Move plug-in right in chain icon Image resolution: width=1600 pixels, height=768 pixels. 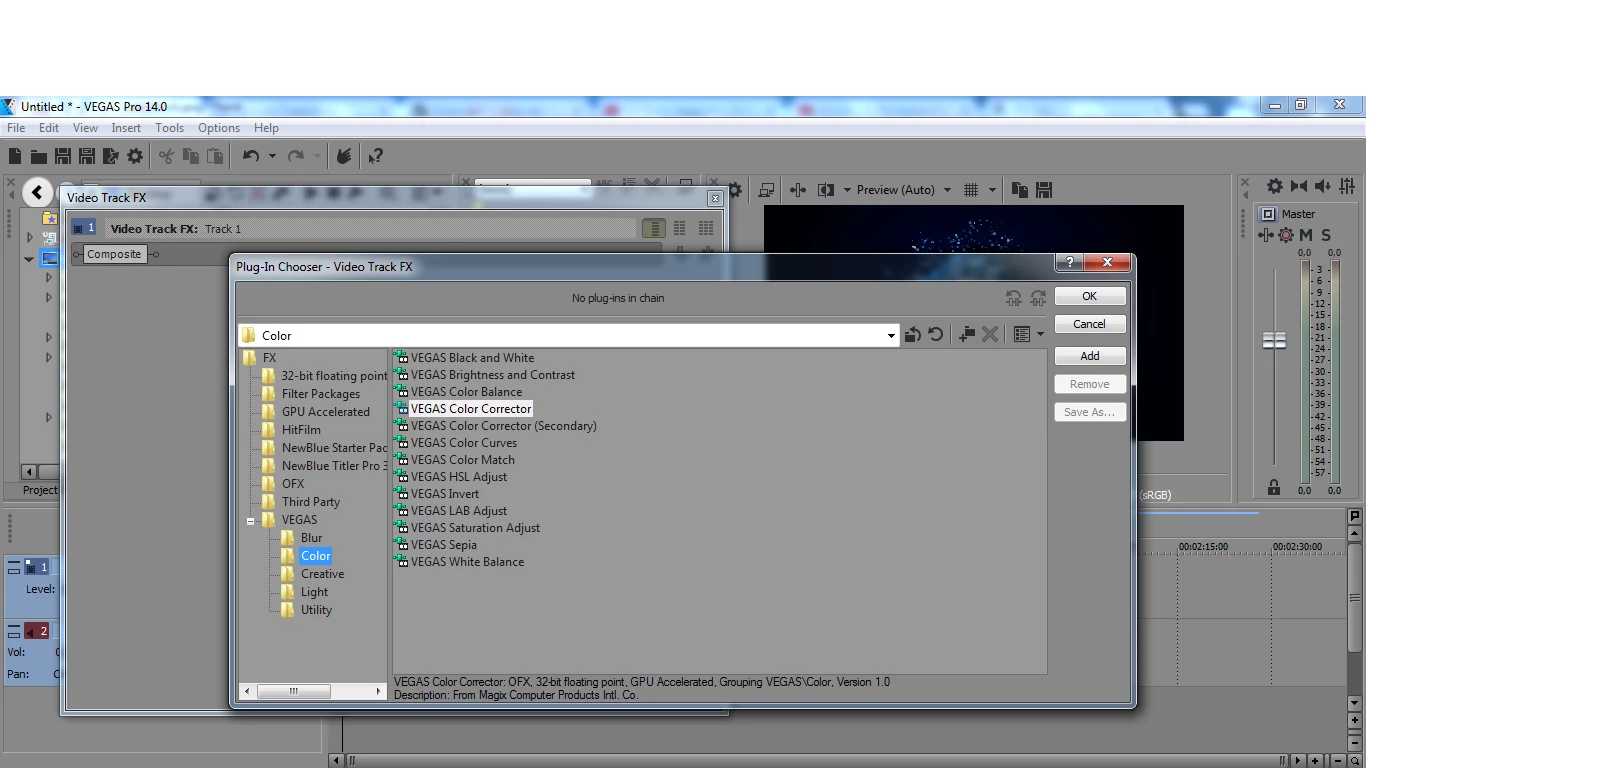1038,298
